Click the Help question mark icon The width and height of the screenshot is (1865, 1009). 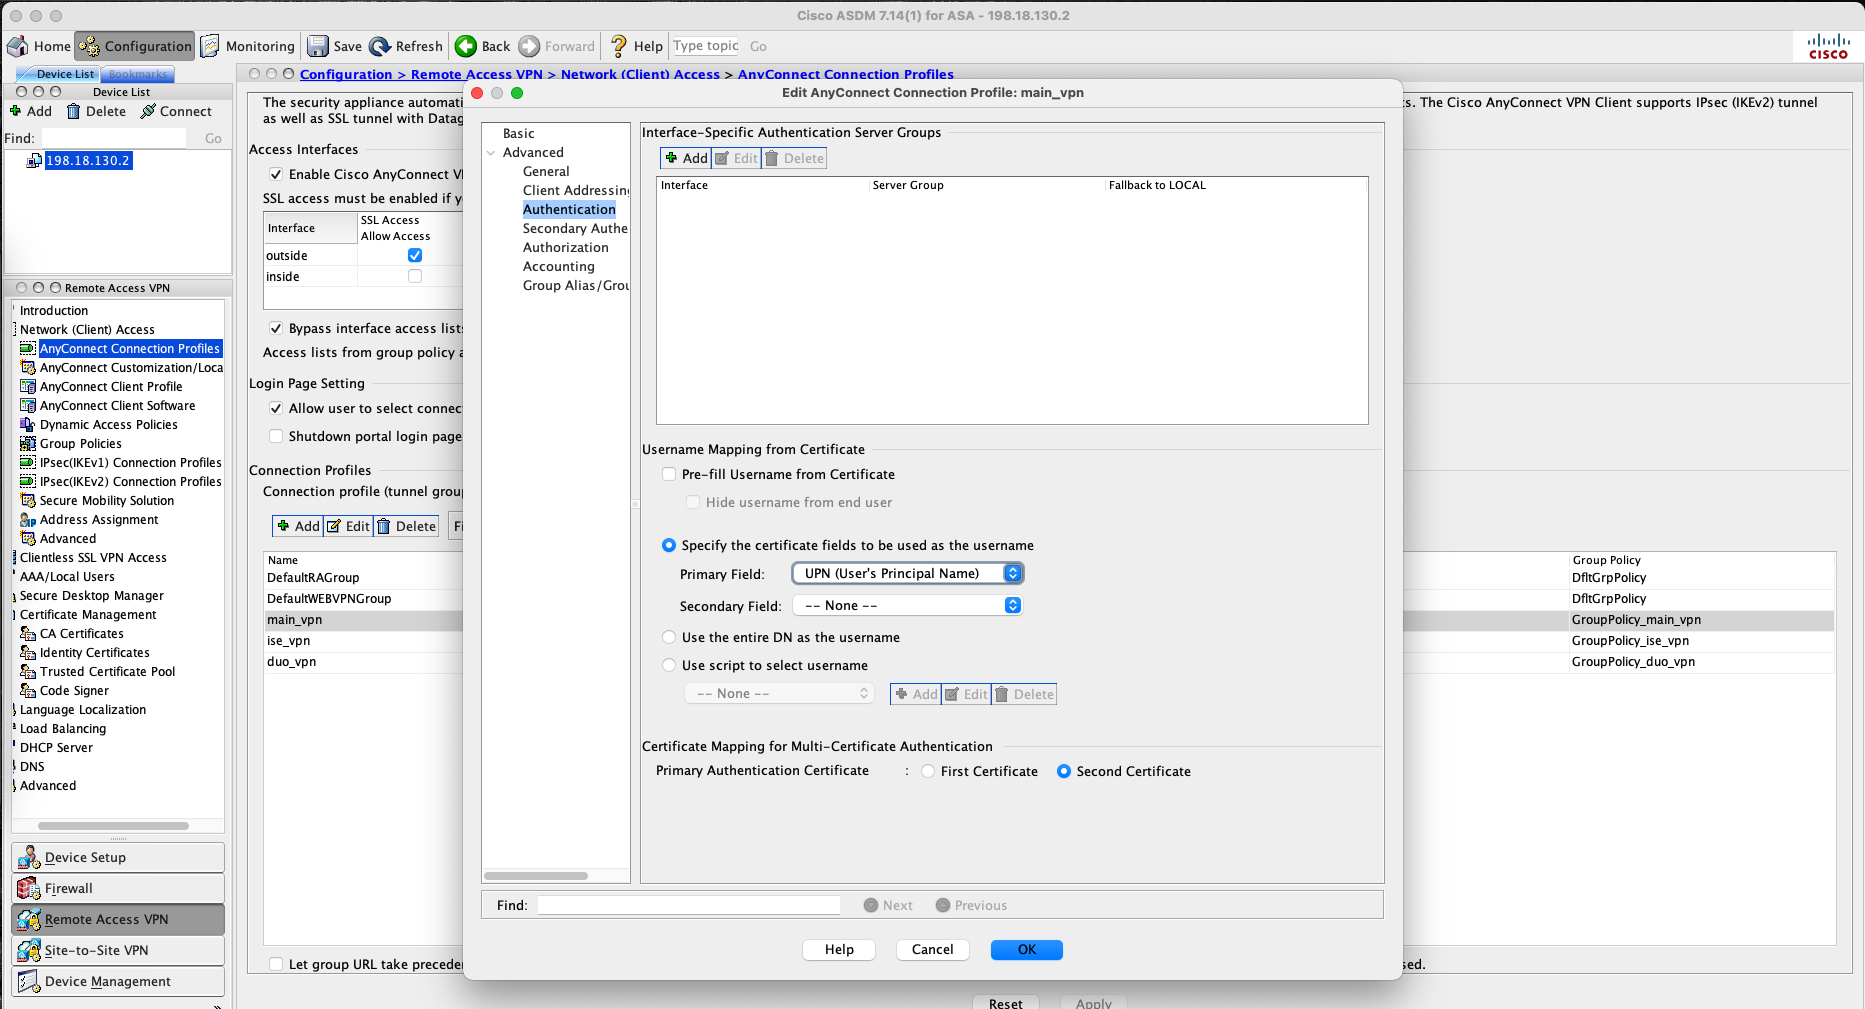pos(619,46)
